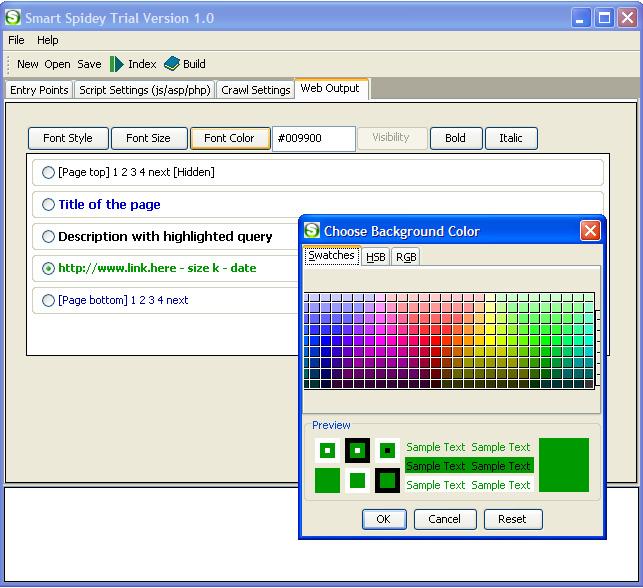Image resolution: width=643 pixels, height=588 pixels.
Task: Click the Build book icon
Action: point(172,64)
